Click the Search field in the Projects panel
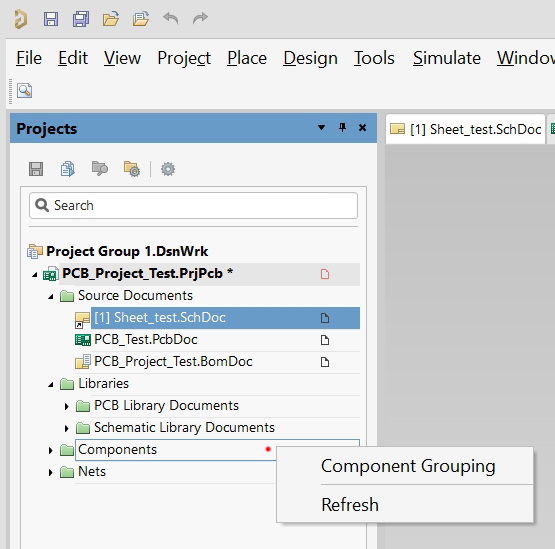This screenshot has height=549, width=555. [193, 205]
